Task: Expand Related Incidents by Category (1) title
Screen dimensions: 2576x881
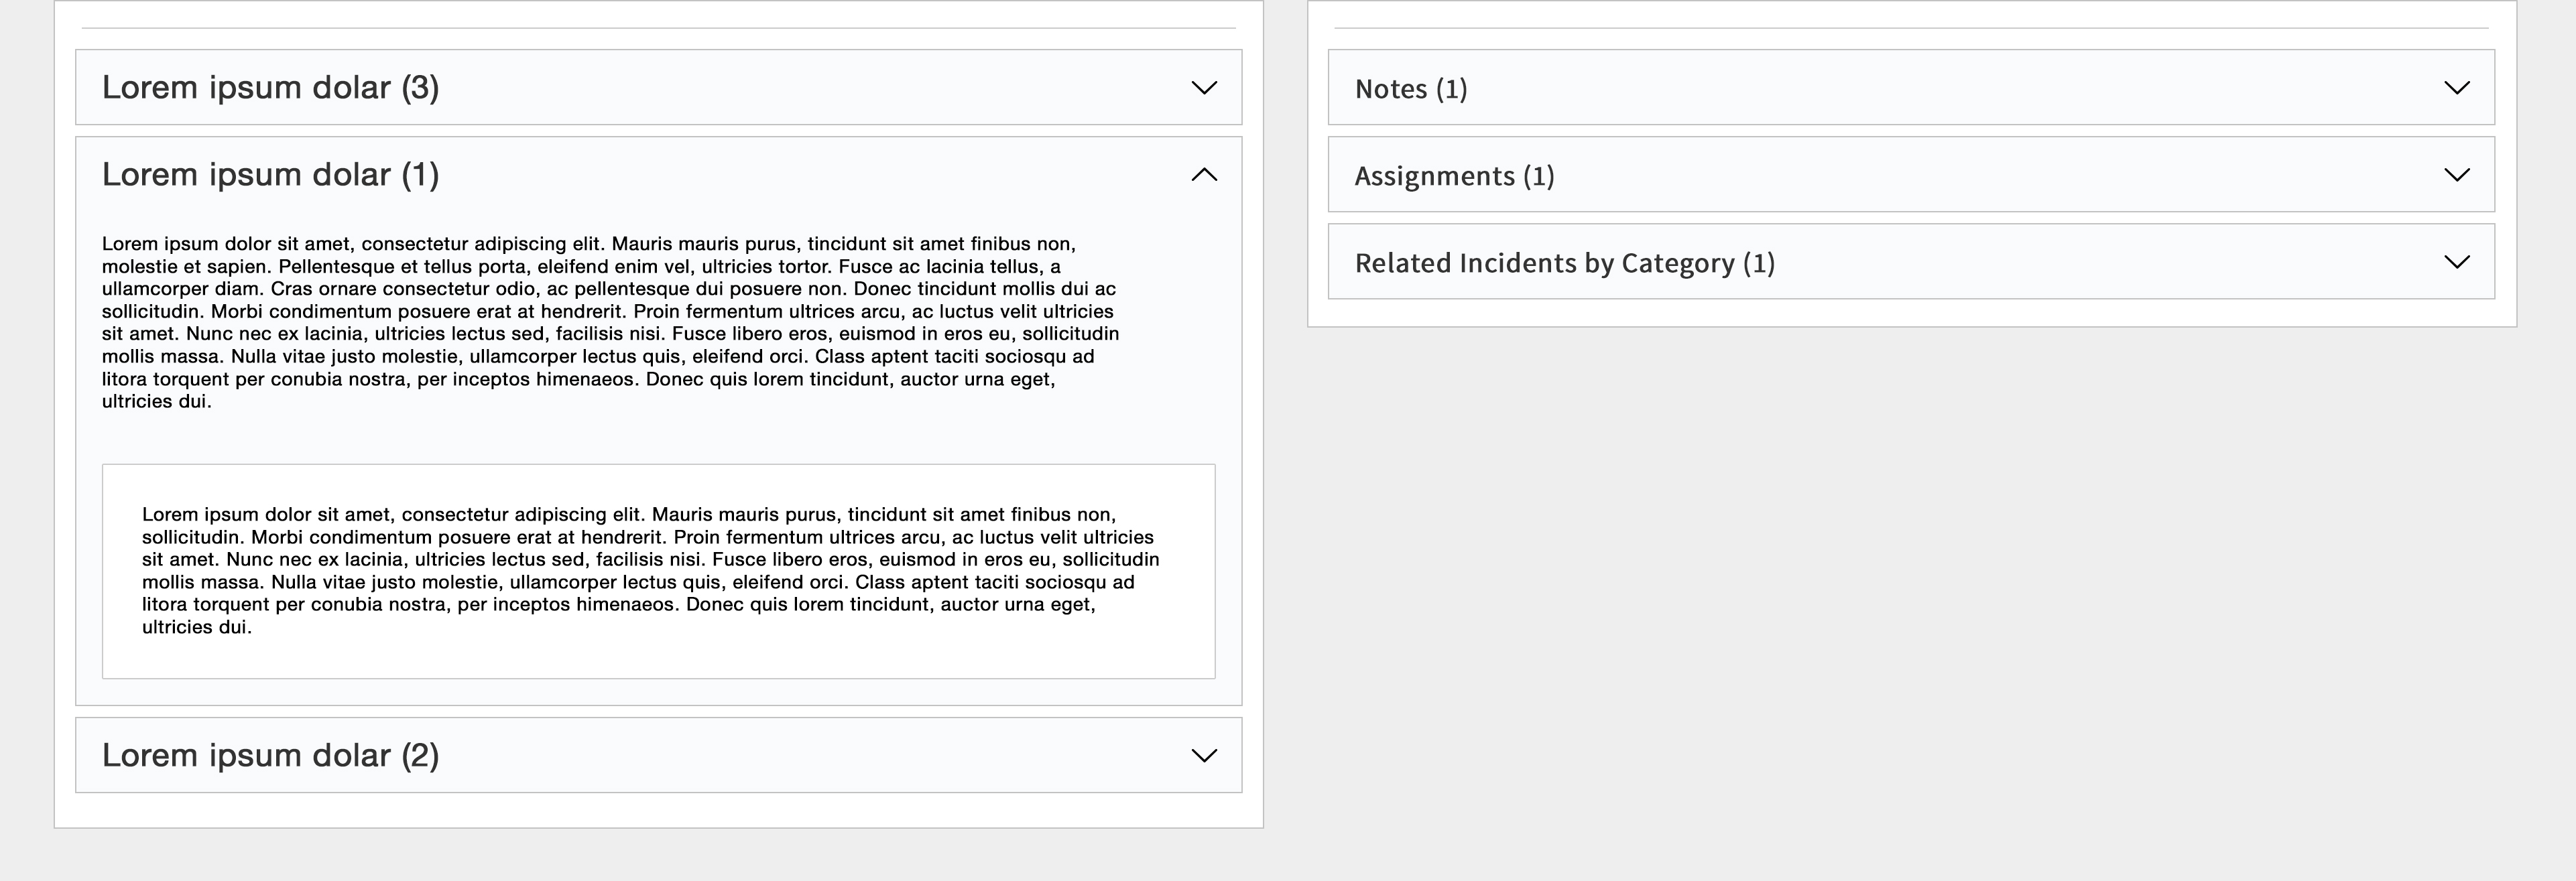Action: click(x=1564, y=263)
